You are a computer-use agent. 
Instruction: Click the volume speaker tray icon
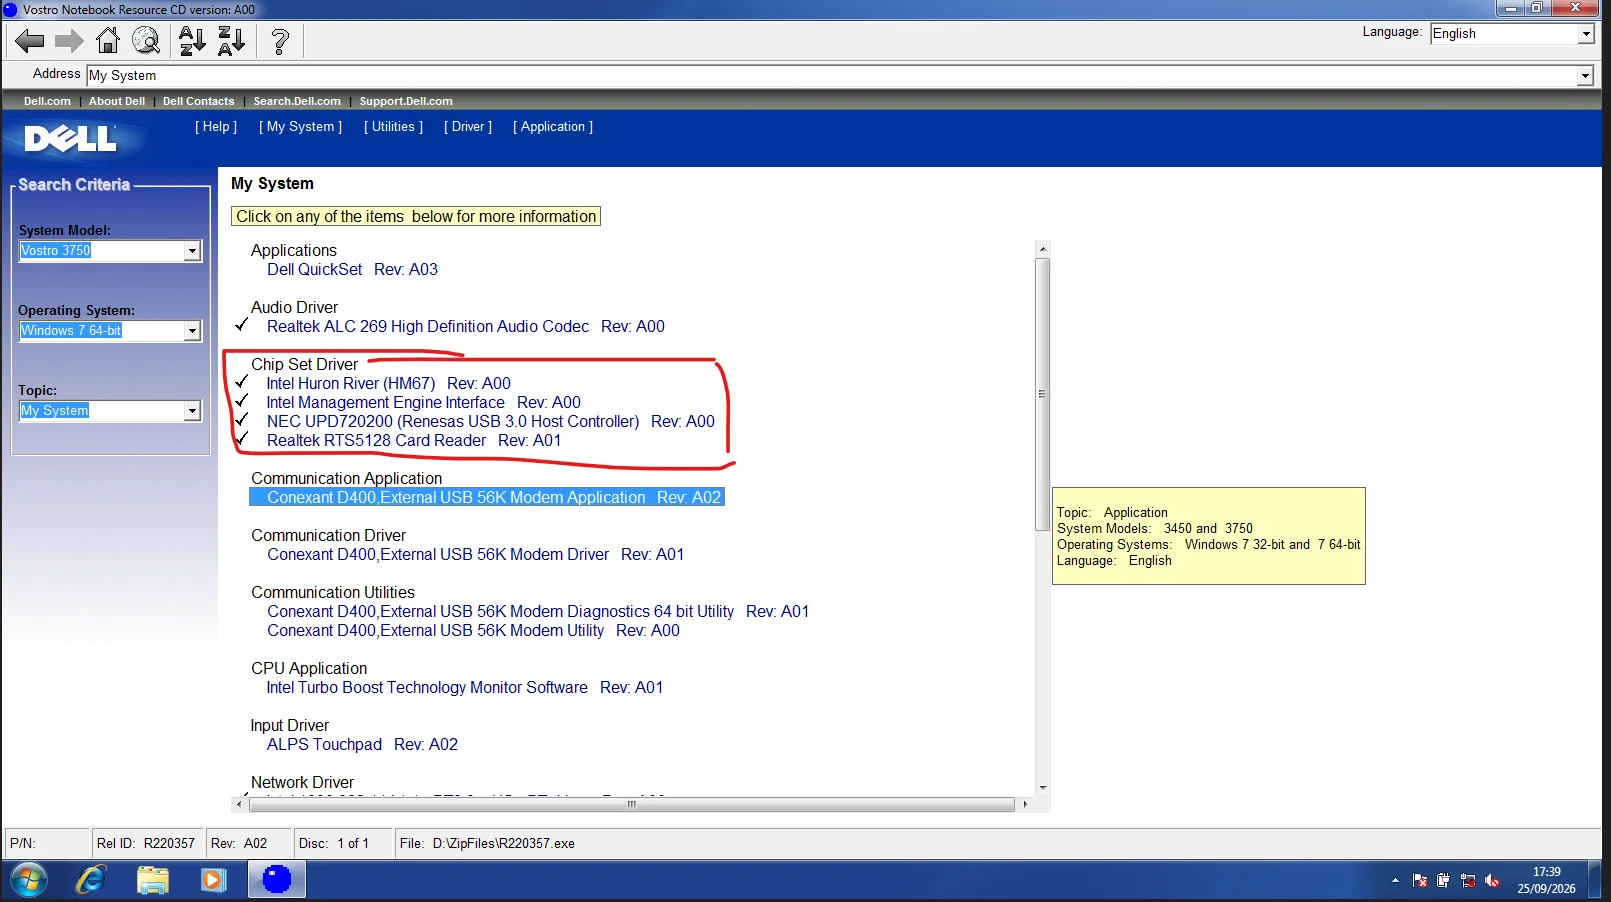pyautogui.click(x=1492, y=881)
